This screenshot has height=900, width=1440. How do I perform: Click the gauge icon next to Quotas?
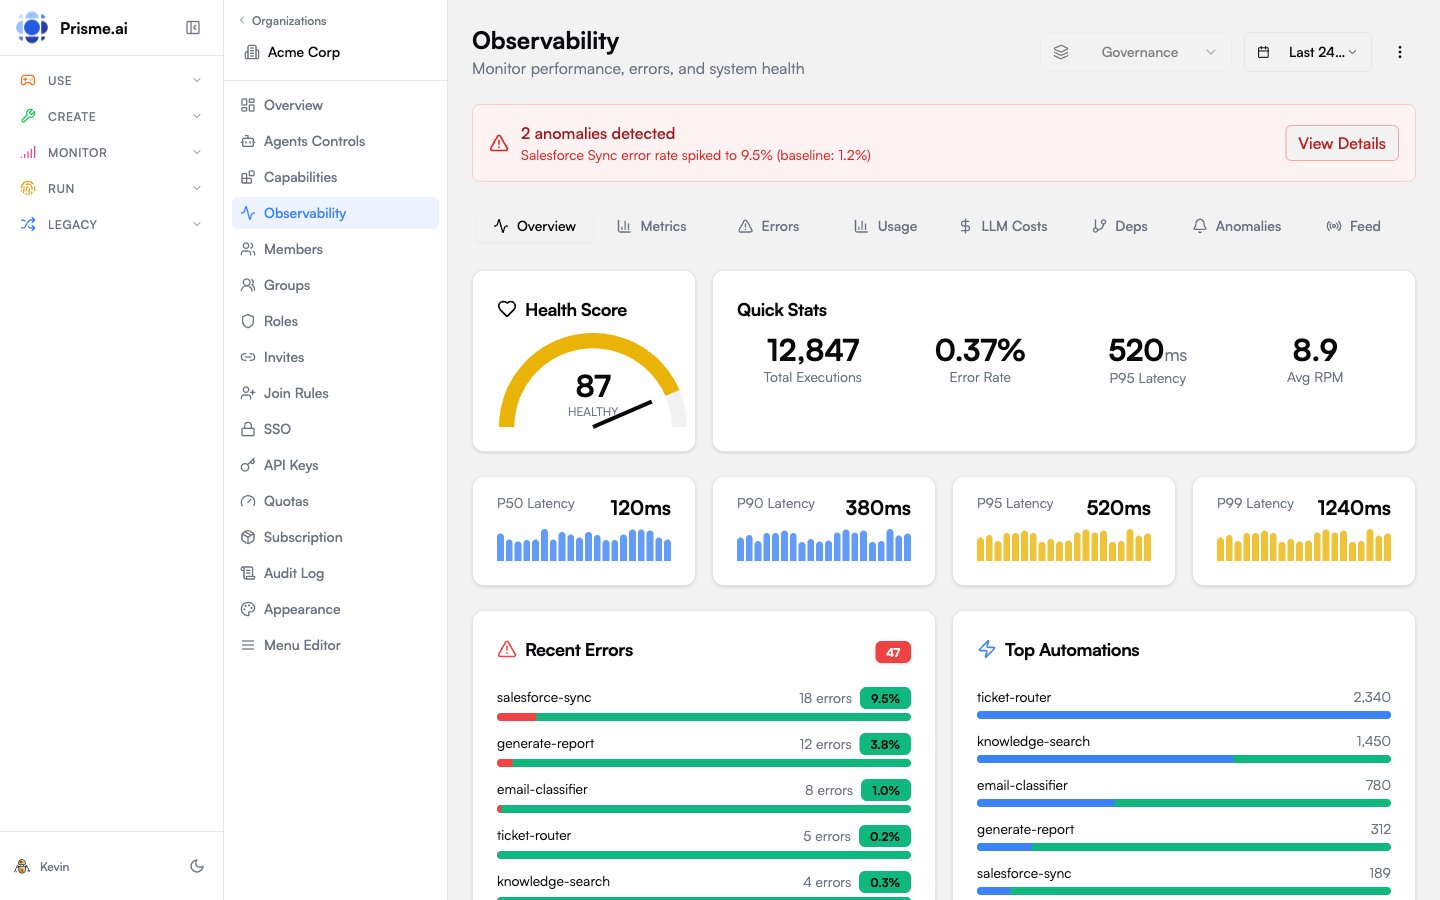248,501
